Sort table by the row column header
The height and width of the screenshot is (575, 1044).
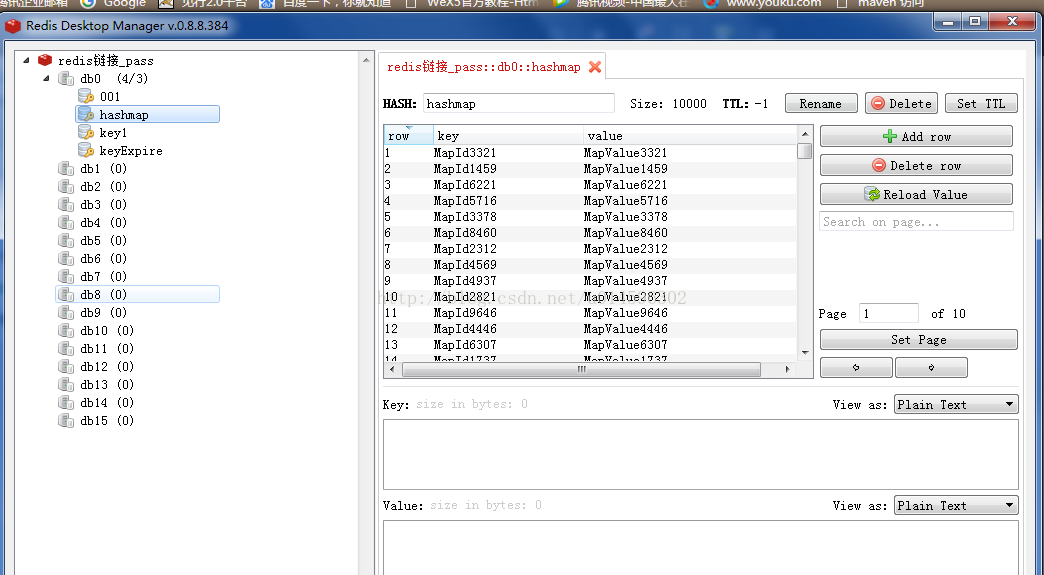[408, 136]
